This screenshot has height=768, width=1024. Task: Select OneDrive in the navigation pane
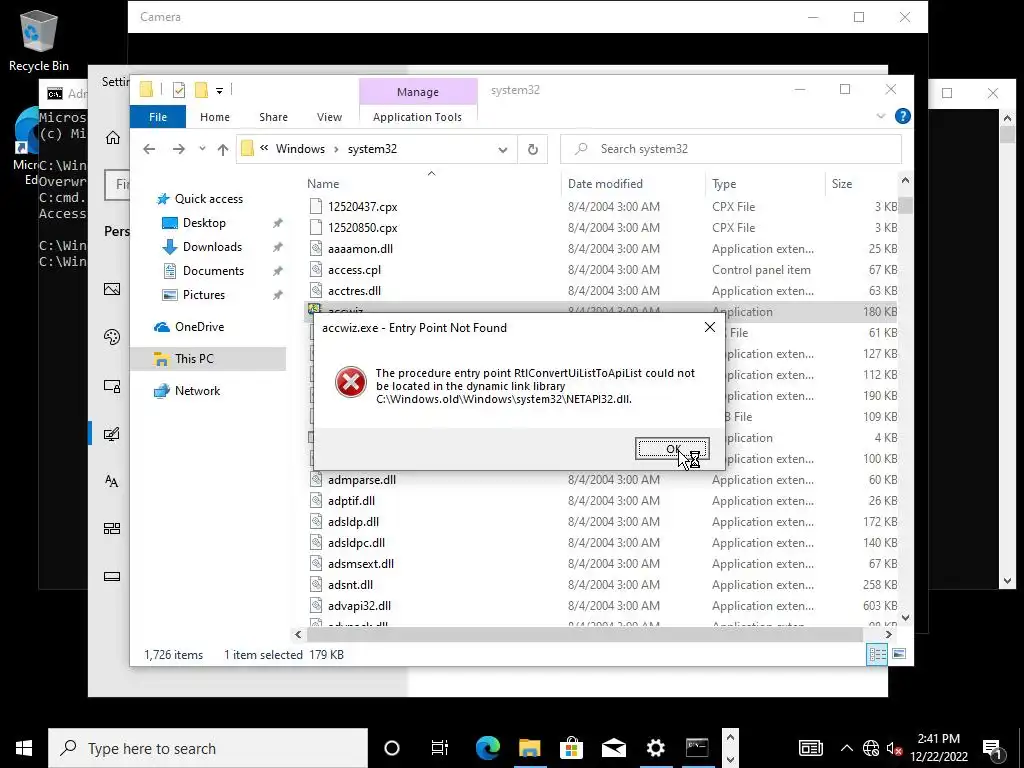pos(199,327)
